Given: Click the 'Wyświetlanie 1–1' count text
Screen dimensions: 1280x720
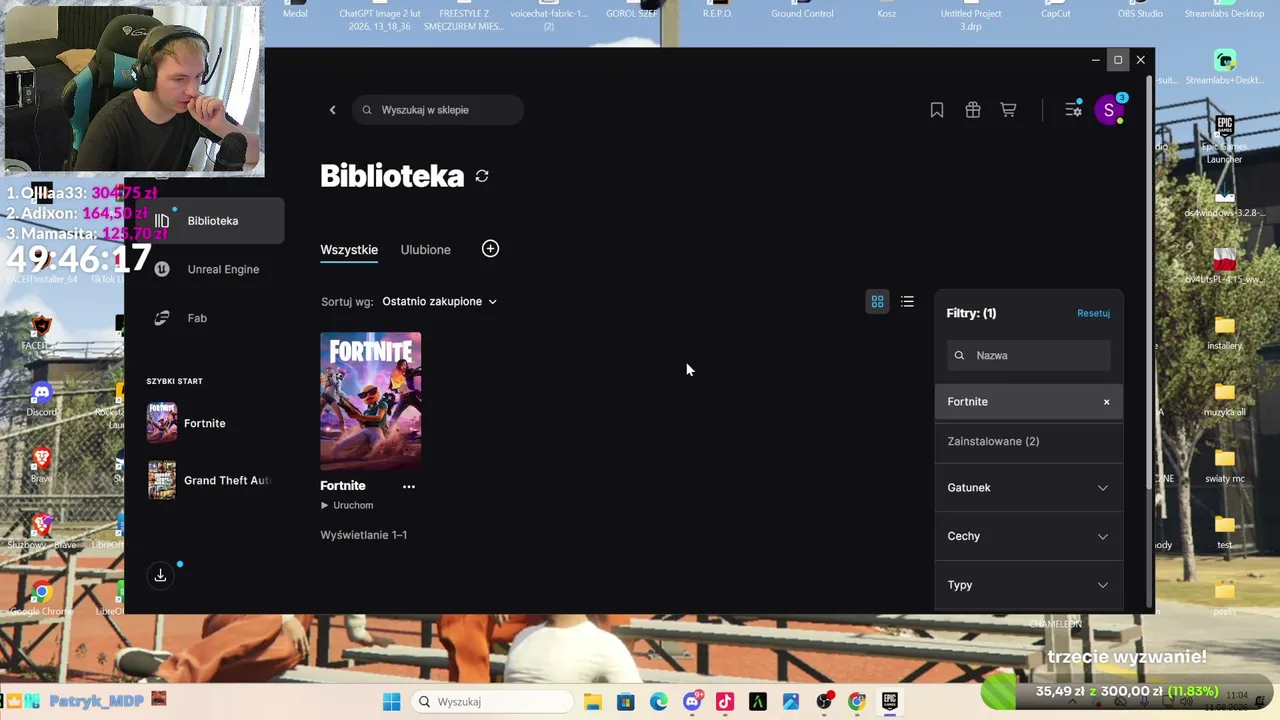Looking at the screenshot, I should tap(364, 535).
